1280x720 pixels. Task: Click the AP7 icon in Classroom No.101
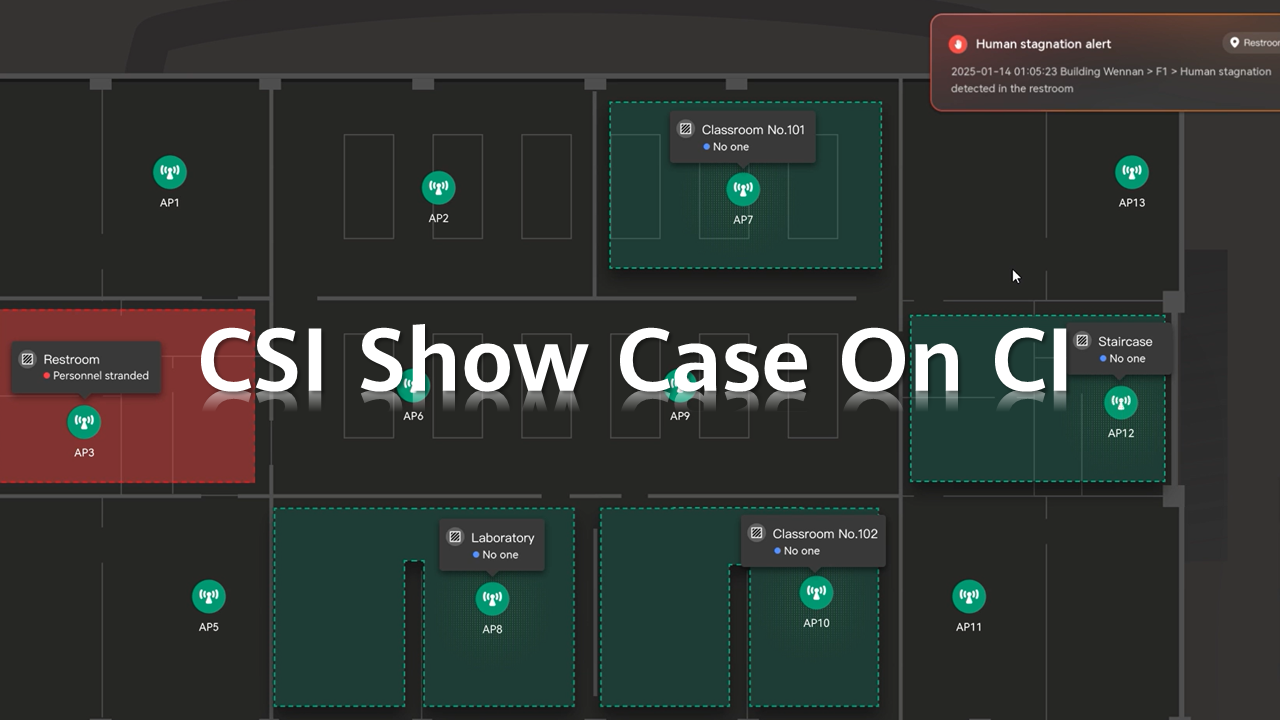(742, 189)
